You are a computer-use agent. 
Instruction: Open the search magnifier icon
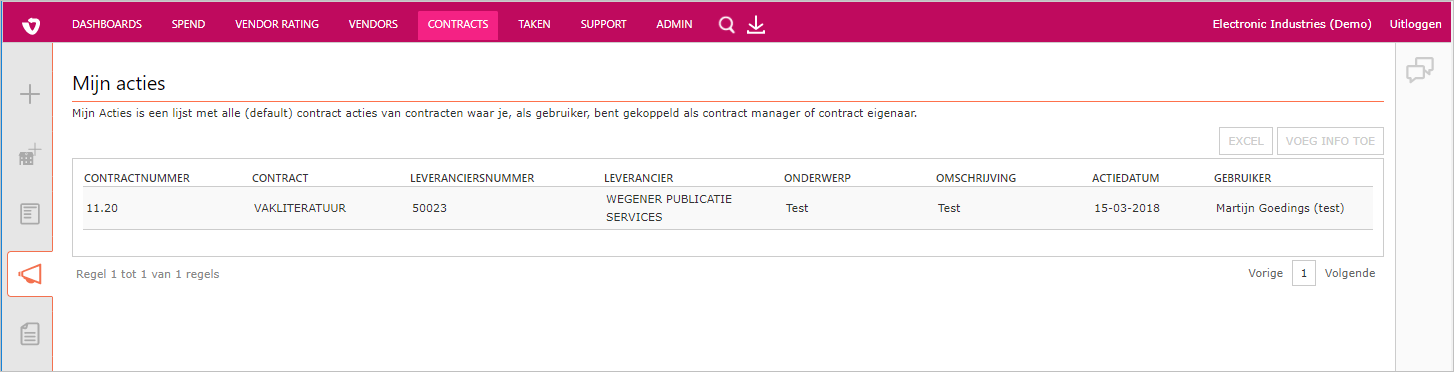[x=727, y=25]
